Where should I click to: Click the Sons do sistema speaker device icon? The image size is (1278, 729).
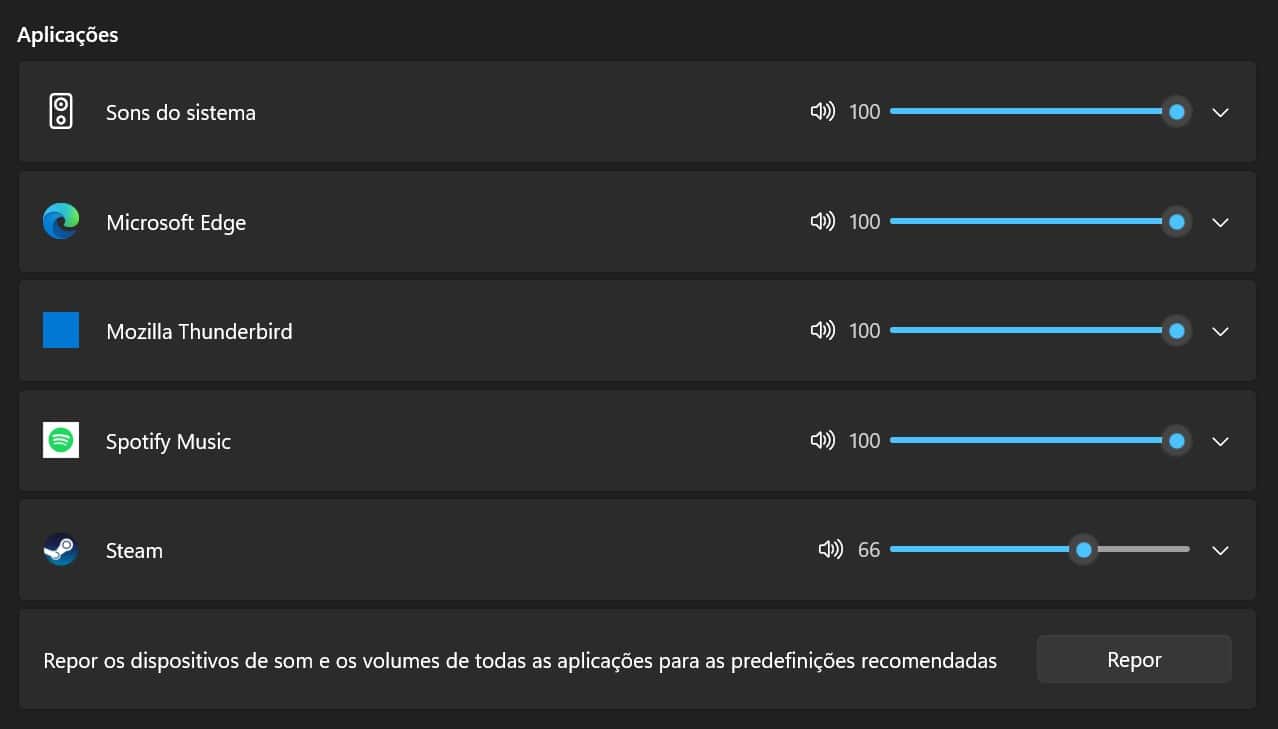[61, 111]
